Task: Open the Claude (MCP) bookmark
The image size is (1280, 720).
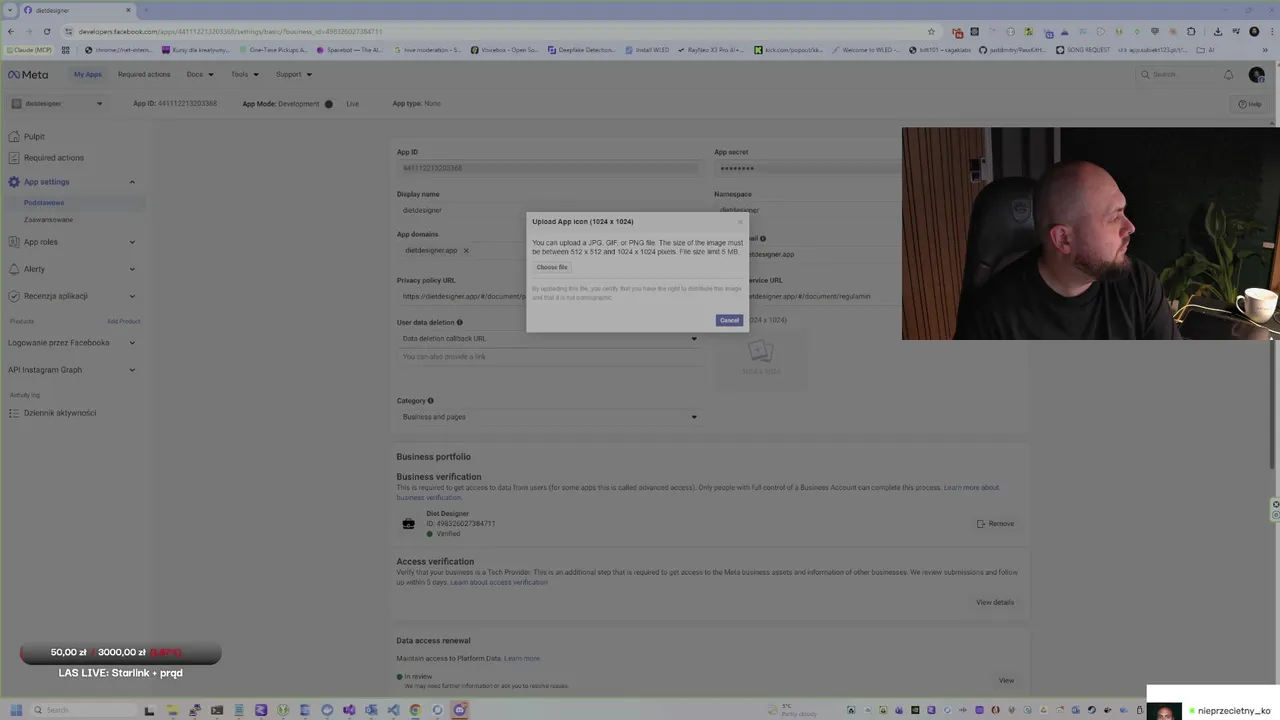Action: click(x=30, y=50)
